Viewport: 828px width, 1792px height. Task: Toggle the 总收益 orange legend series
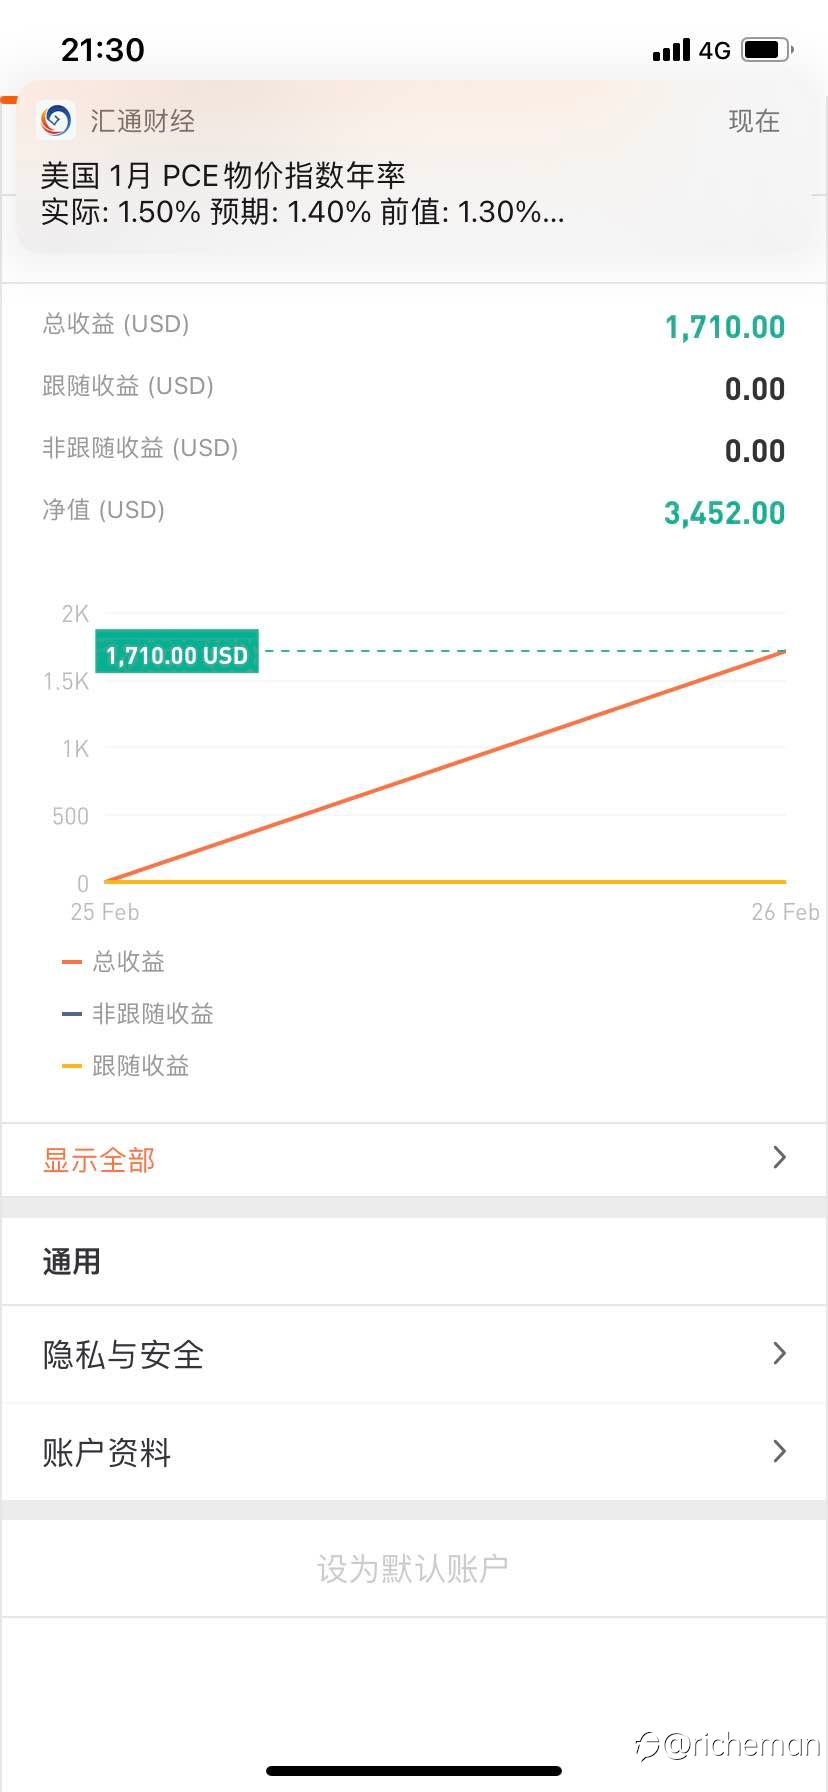[113, 962]
